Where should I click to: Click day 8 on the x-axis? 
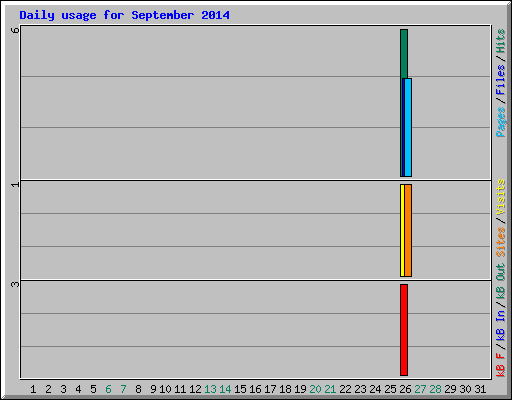tap(138, 389)
